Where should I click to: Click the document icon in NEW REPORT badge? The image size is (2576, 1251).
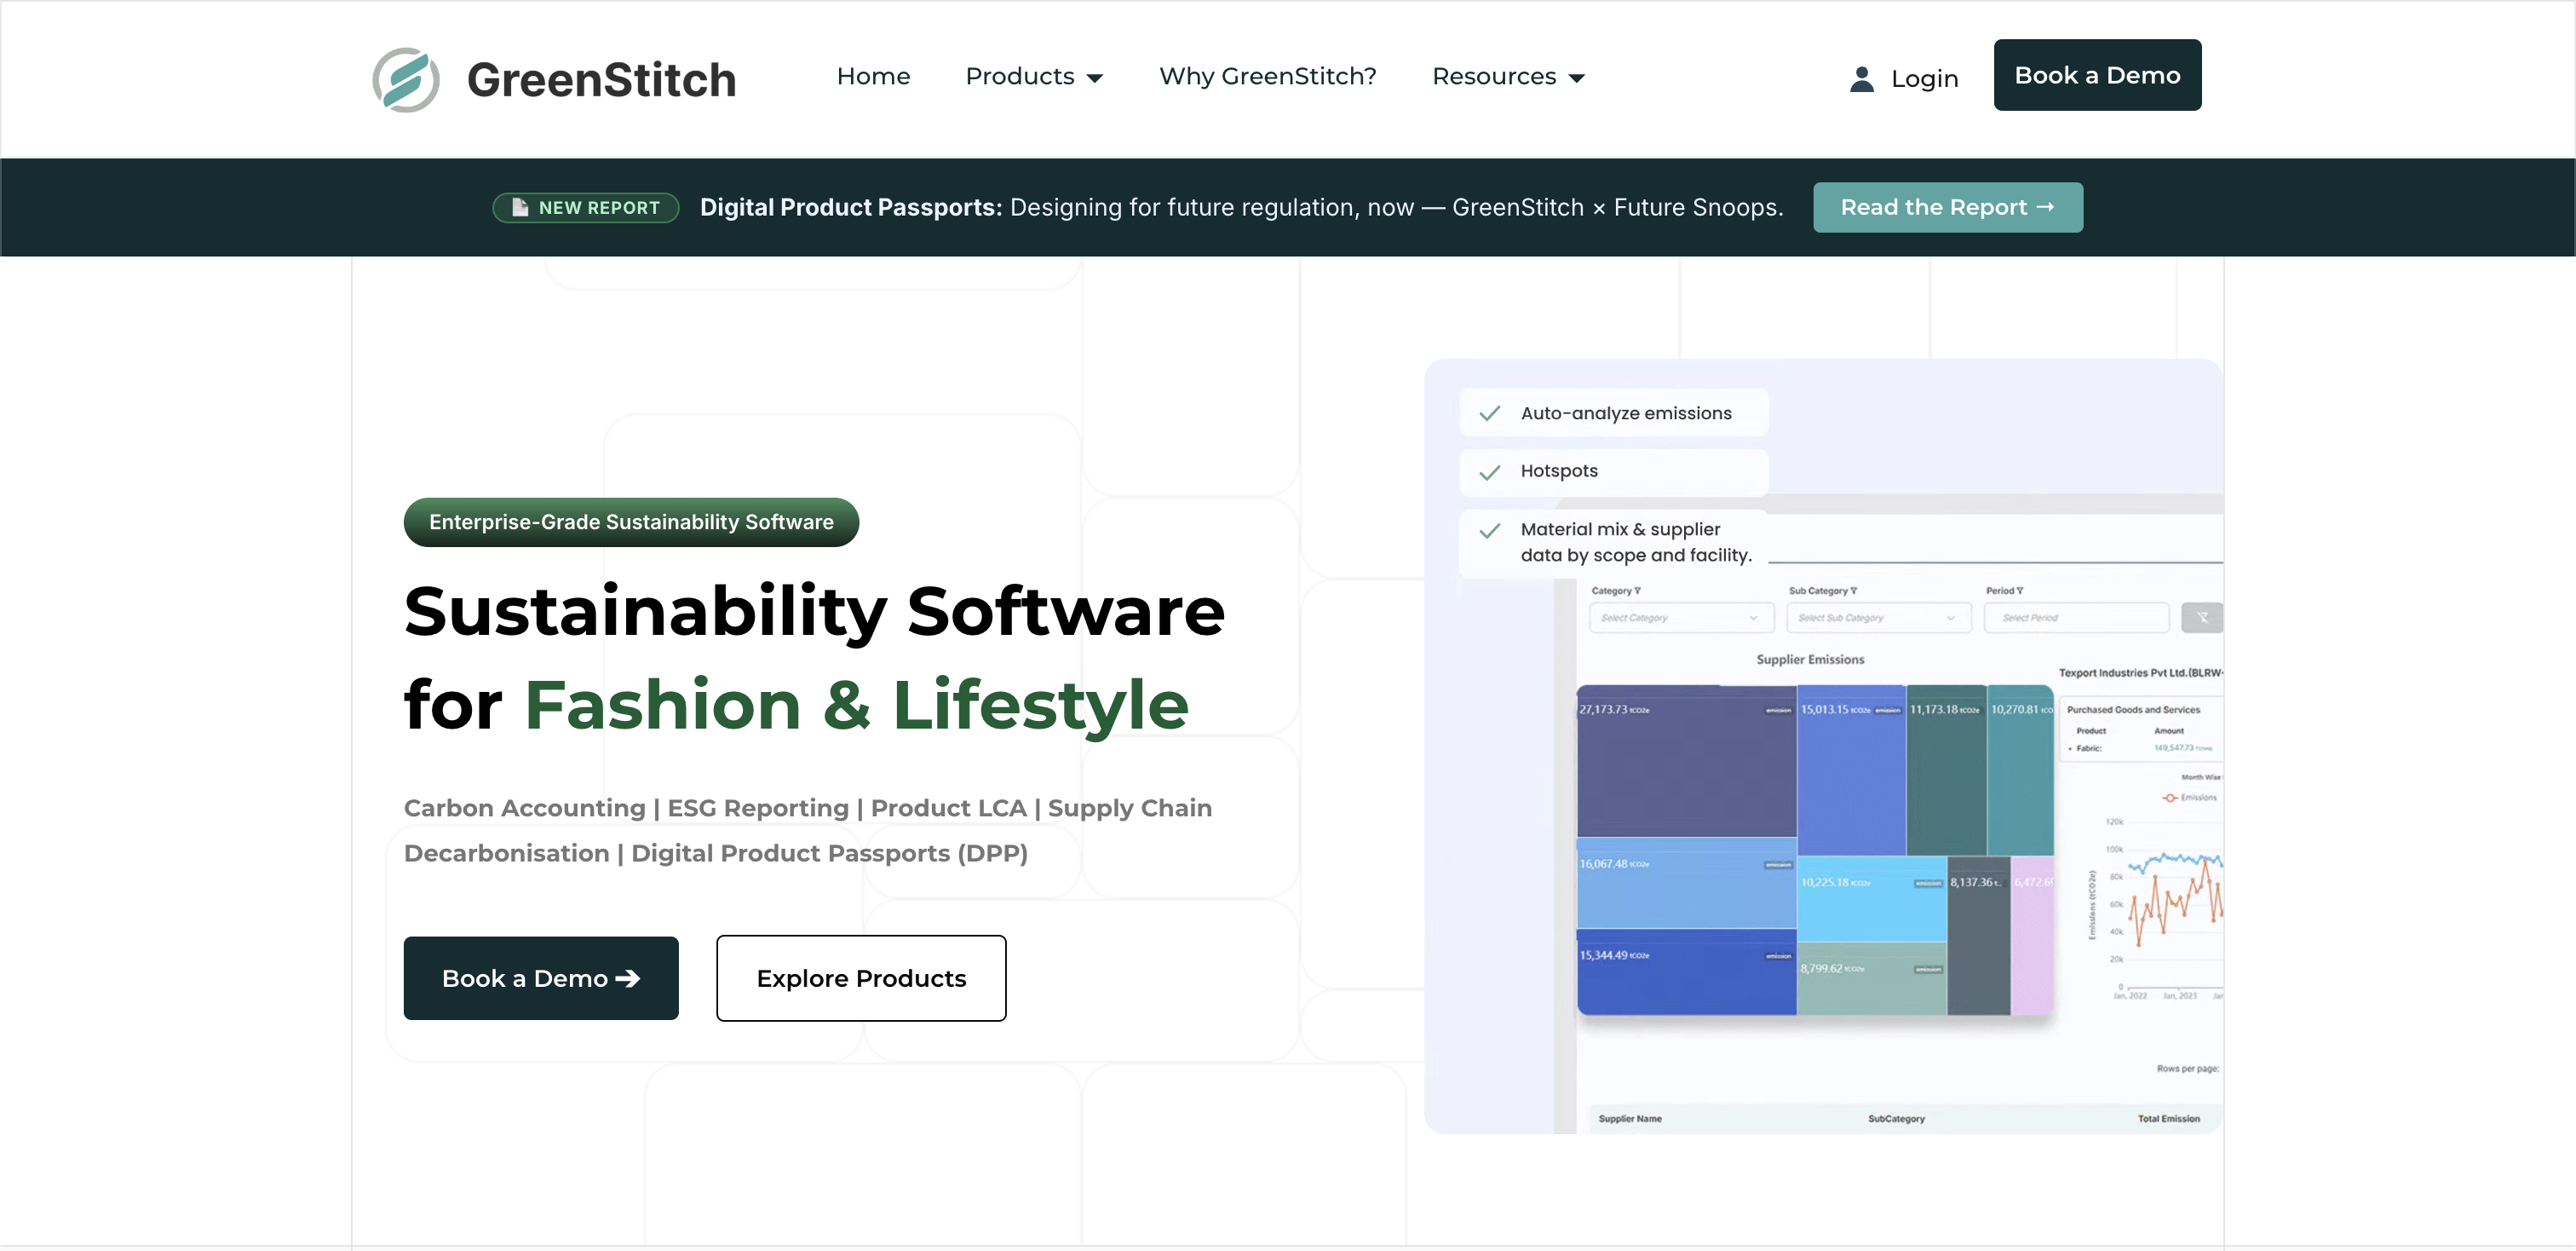[520, 207]
